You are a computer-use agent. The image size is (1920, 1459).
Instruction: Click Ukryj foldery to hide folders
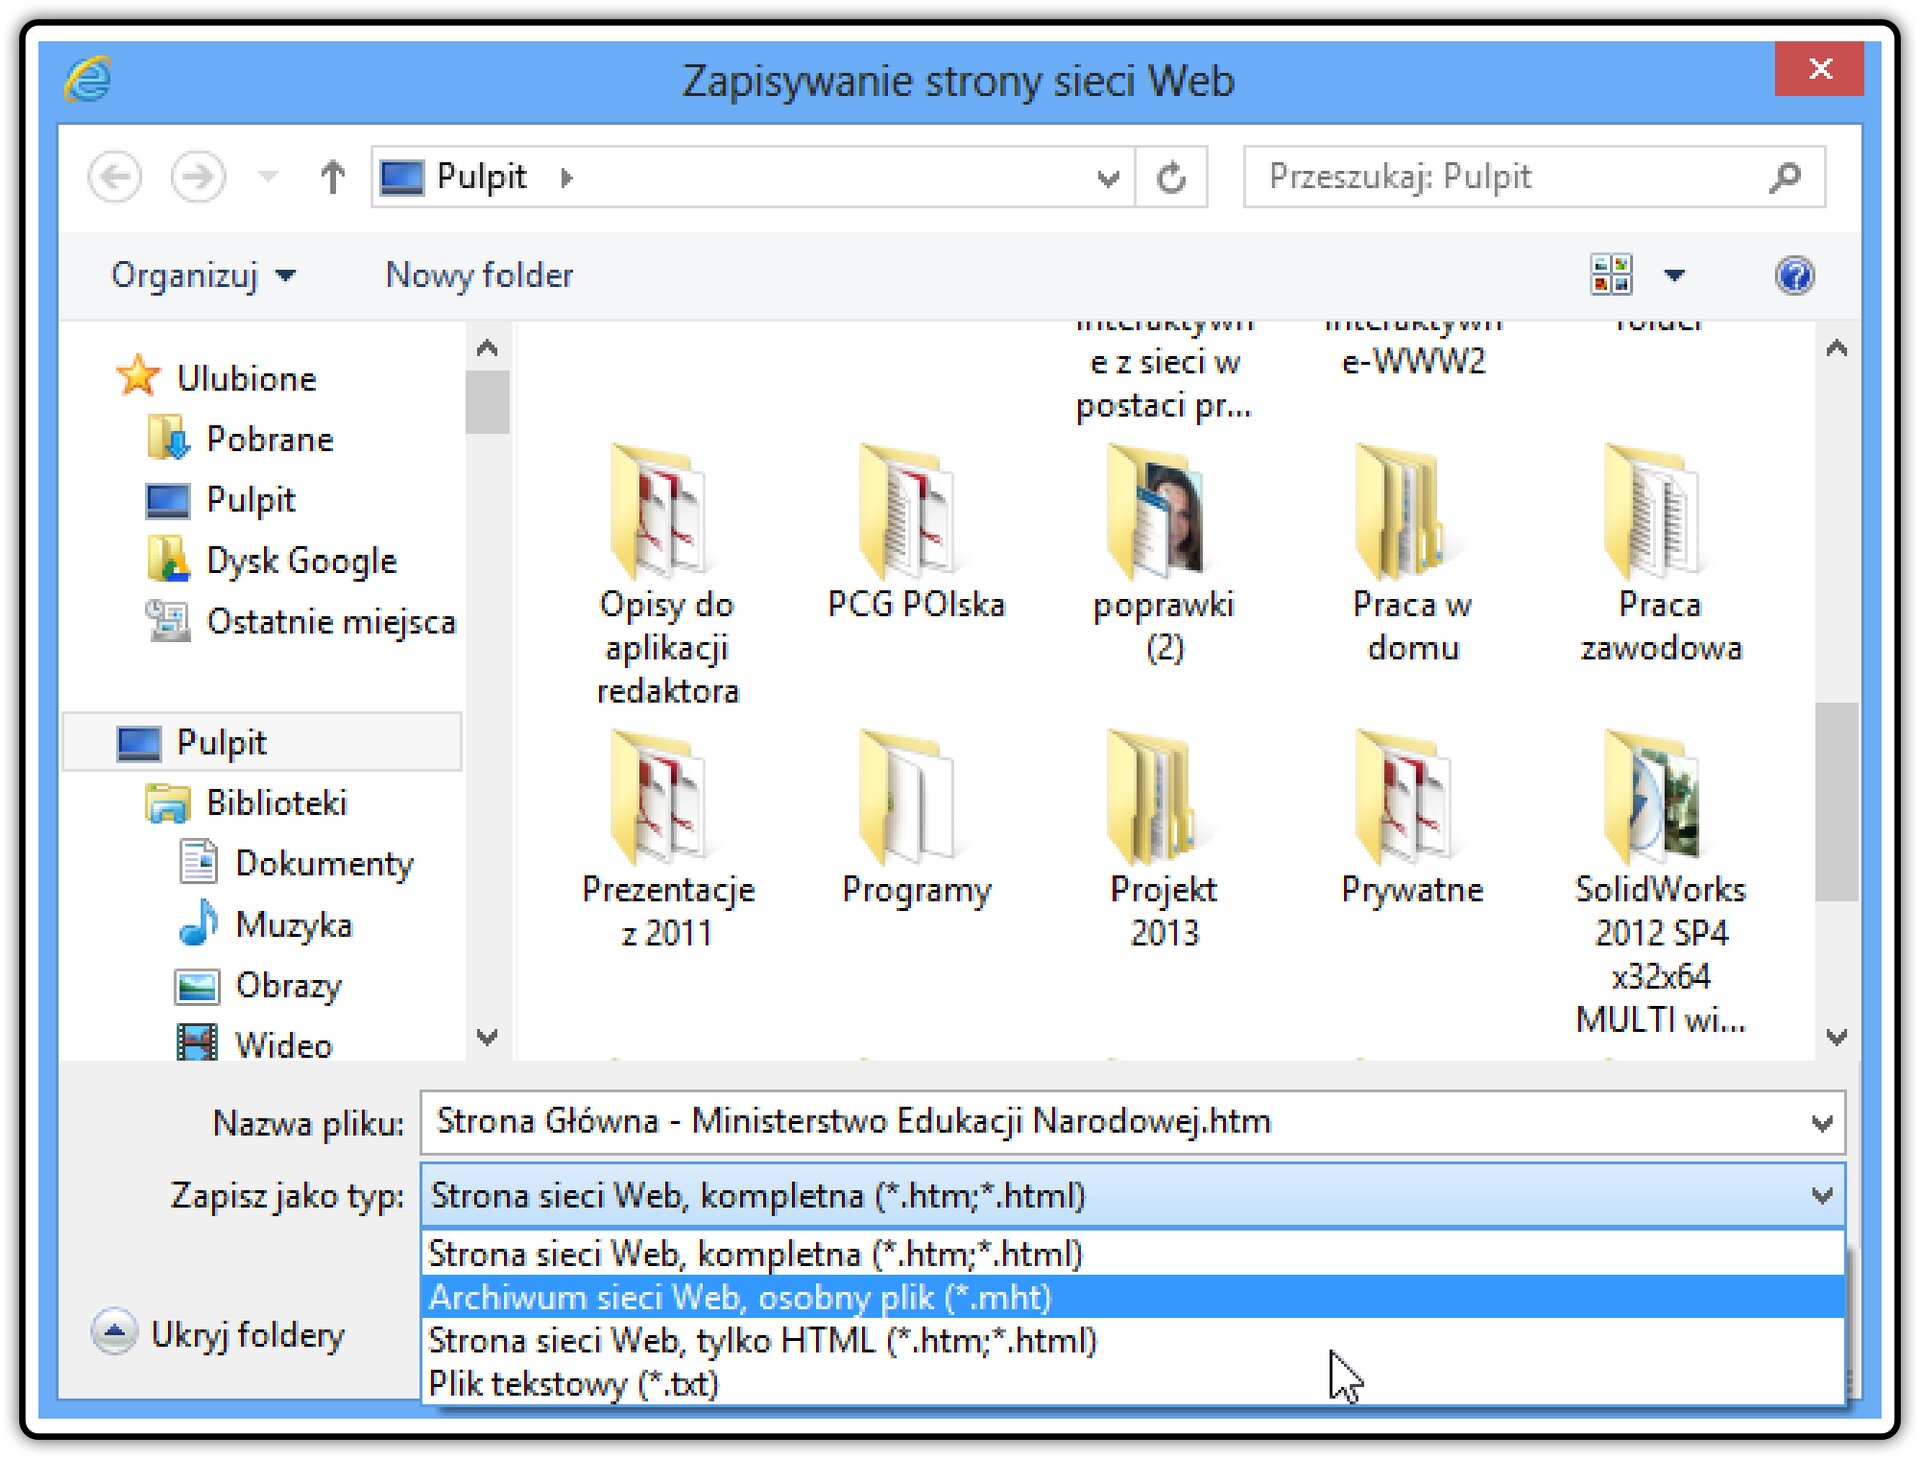(218, 1333)
